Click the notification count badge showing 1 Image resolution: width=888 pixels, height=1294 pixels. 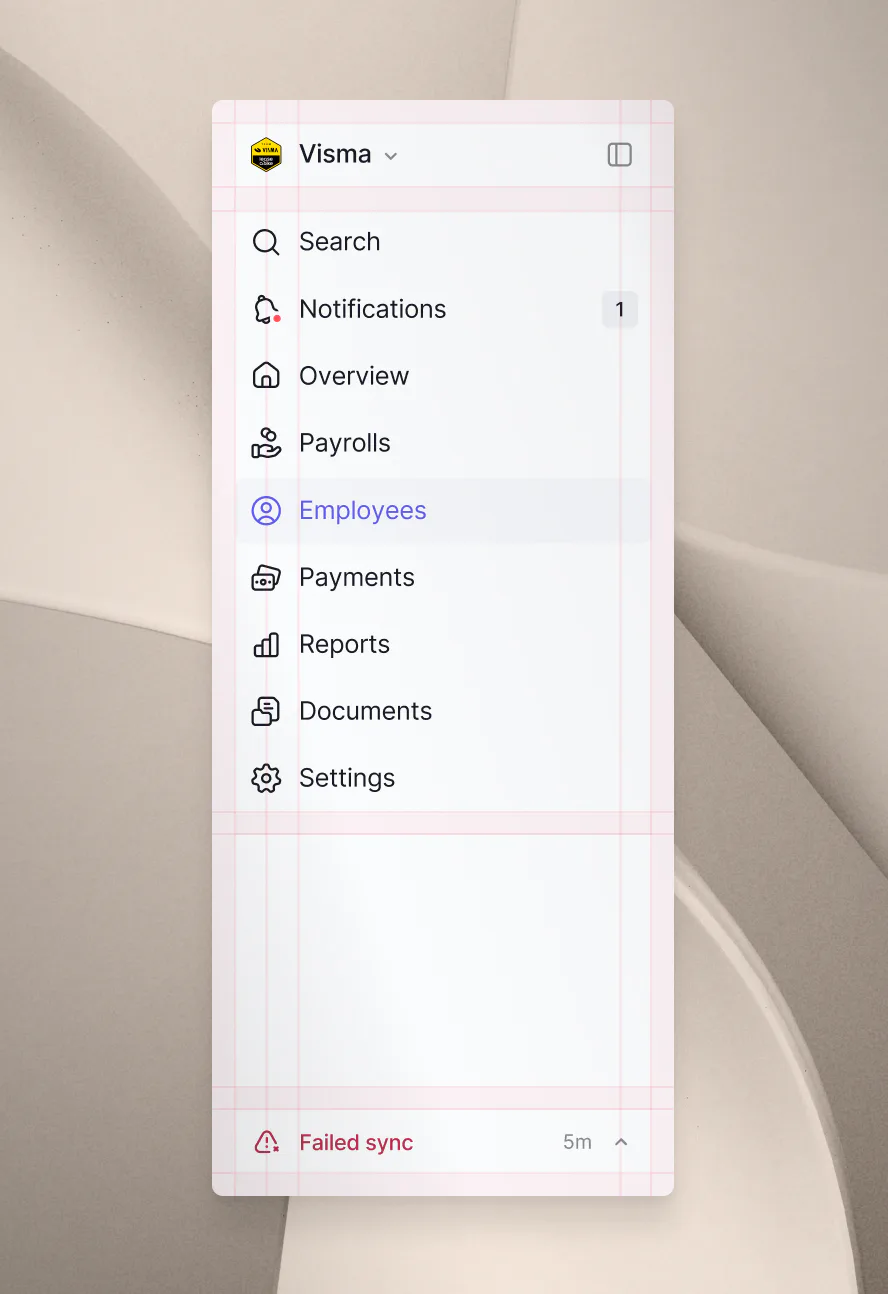tap(620, 310)
